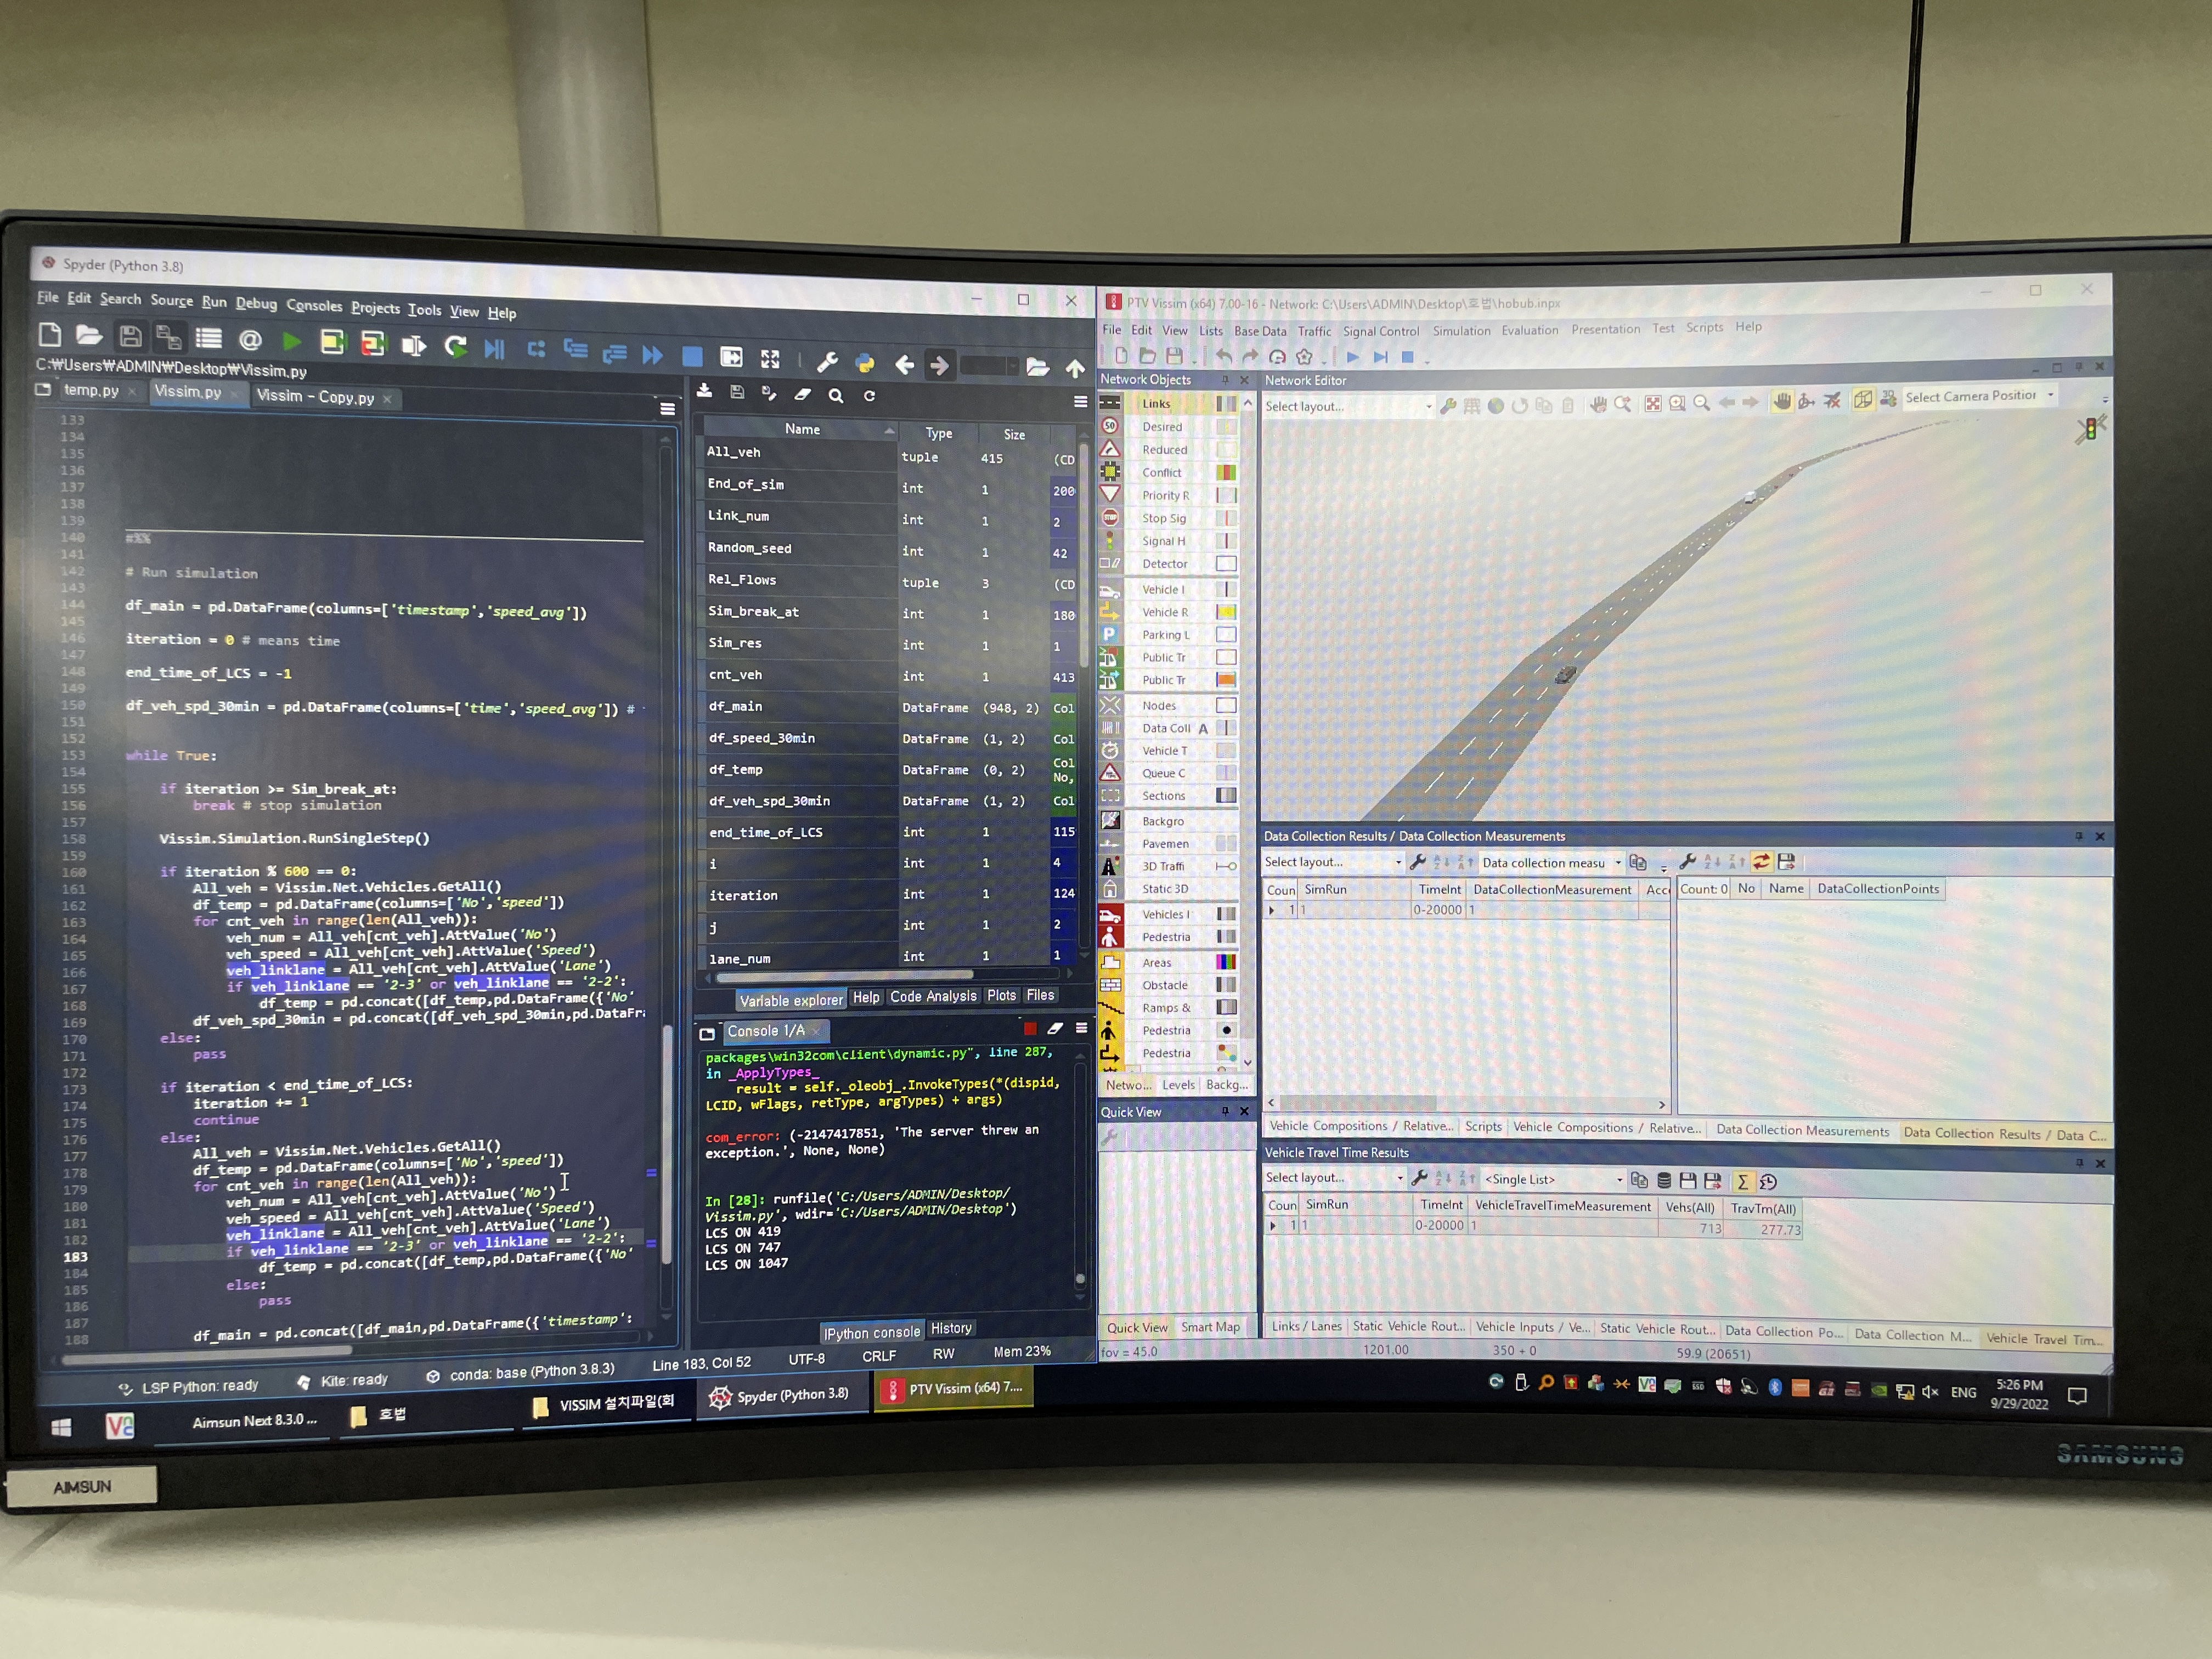Toggle the Vehicle R visibility swatch

1226,612
